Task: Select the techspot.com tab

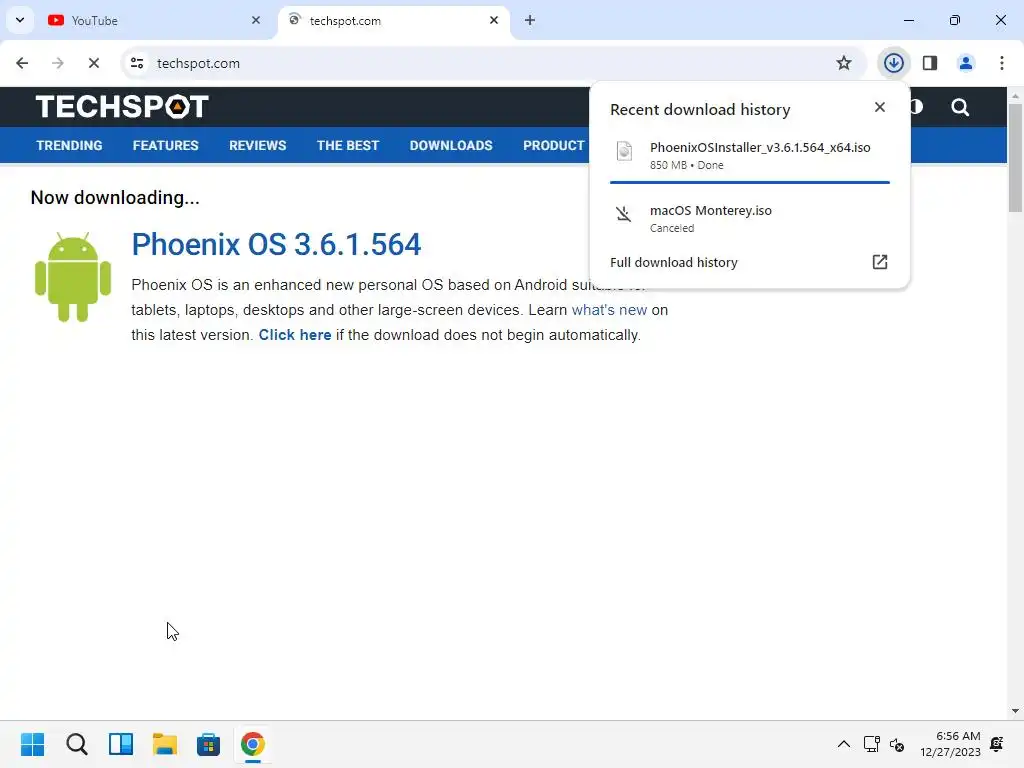Action: click(x=392, y=20)
